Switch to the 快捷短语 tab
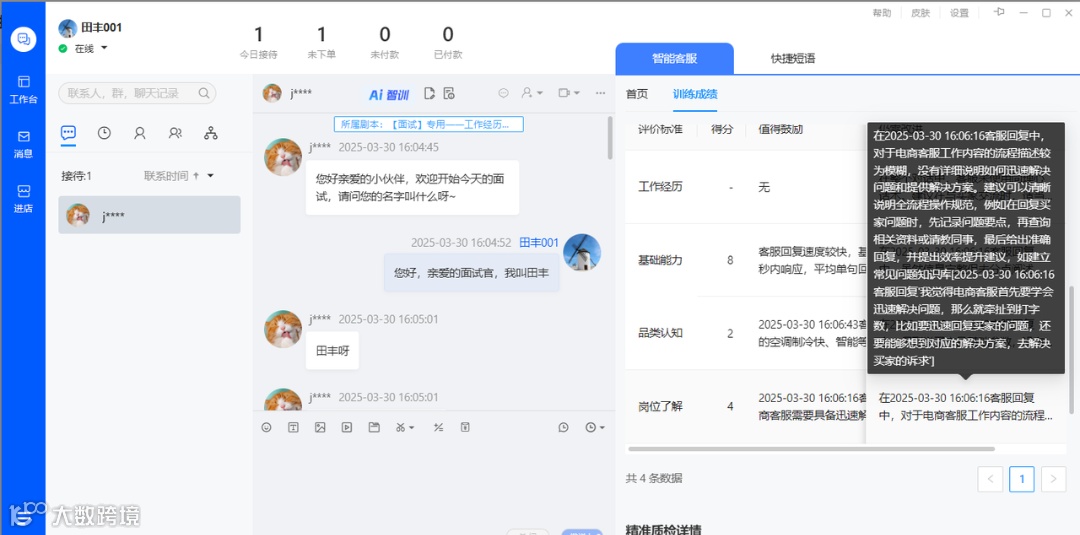This screenshot has height=535, width=1080. [x=793, y=59]
